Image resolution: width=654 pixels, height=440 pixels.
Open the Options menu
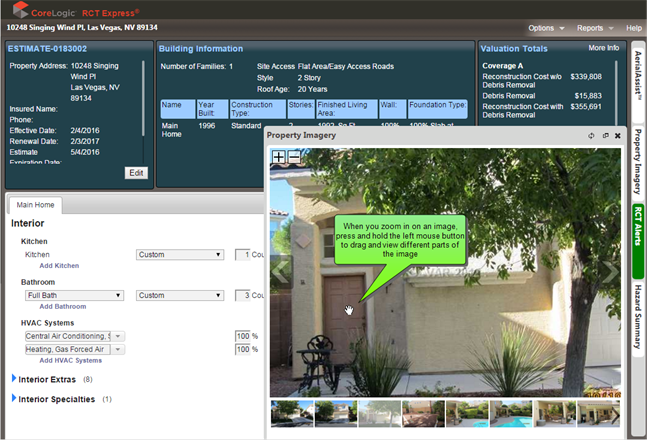pos(546,28)
